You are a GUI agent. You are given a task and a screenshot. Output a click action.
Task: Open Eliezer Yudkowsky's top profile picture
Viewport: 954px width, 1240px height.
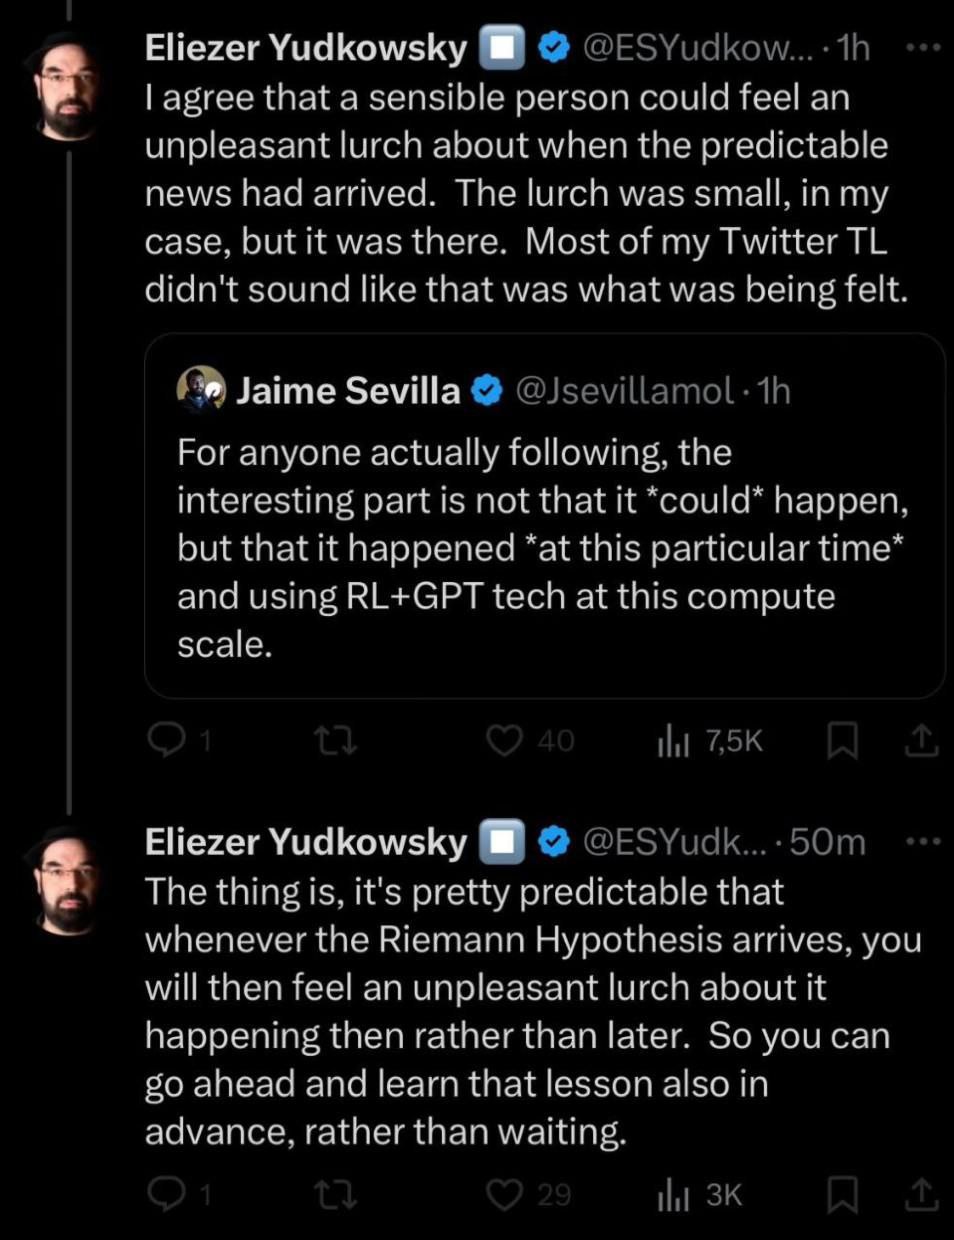(68, 86)
